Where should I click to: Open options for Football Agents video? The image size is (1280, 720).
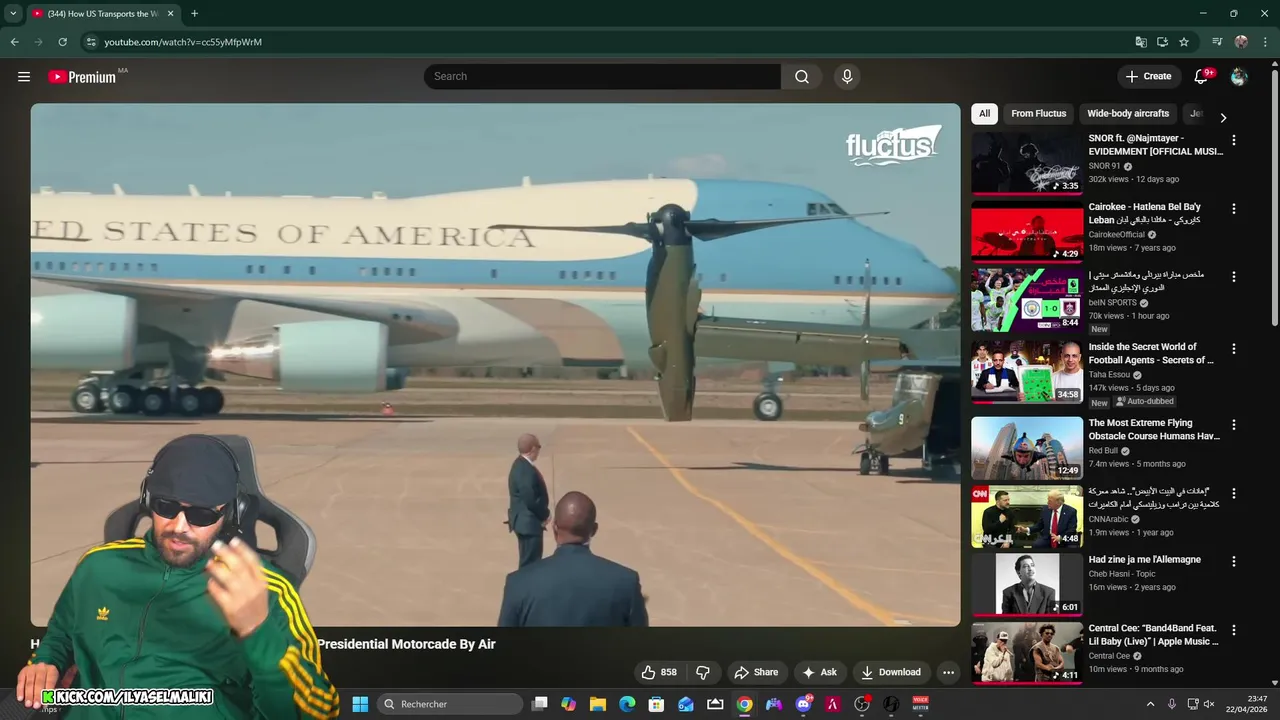click(x=1233, y=349)
